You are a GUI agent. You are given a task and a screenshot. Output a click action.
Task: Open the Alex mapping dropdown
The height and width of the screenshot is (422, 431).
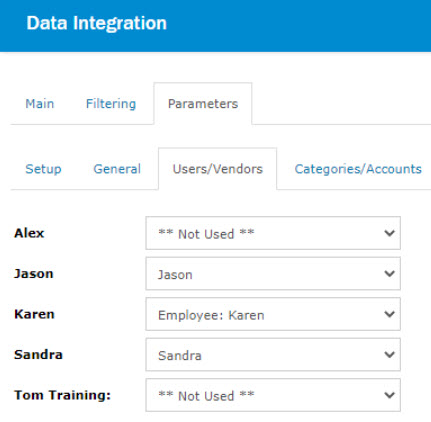point(273,233)
